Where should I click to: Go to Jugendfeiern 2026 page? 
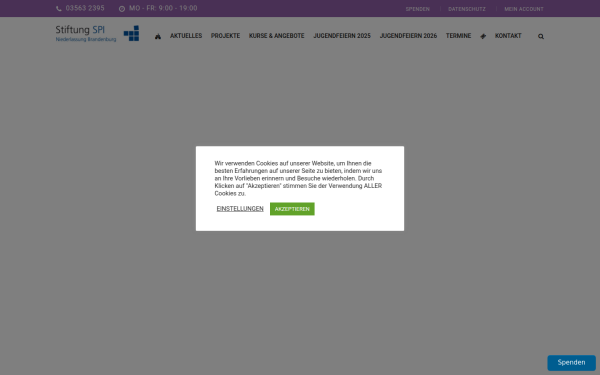pyautogui.click(x=408, y=36)
